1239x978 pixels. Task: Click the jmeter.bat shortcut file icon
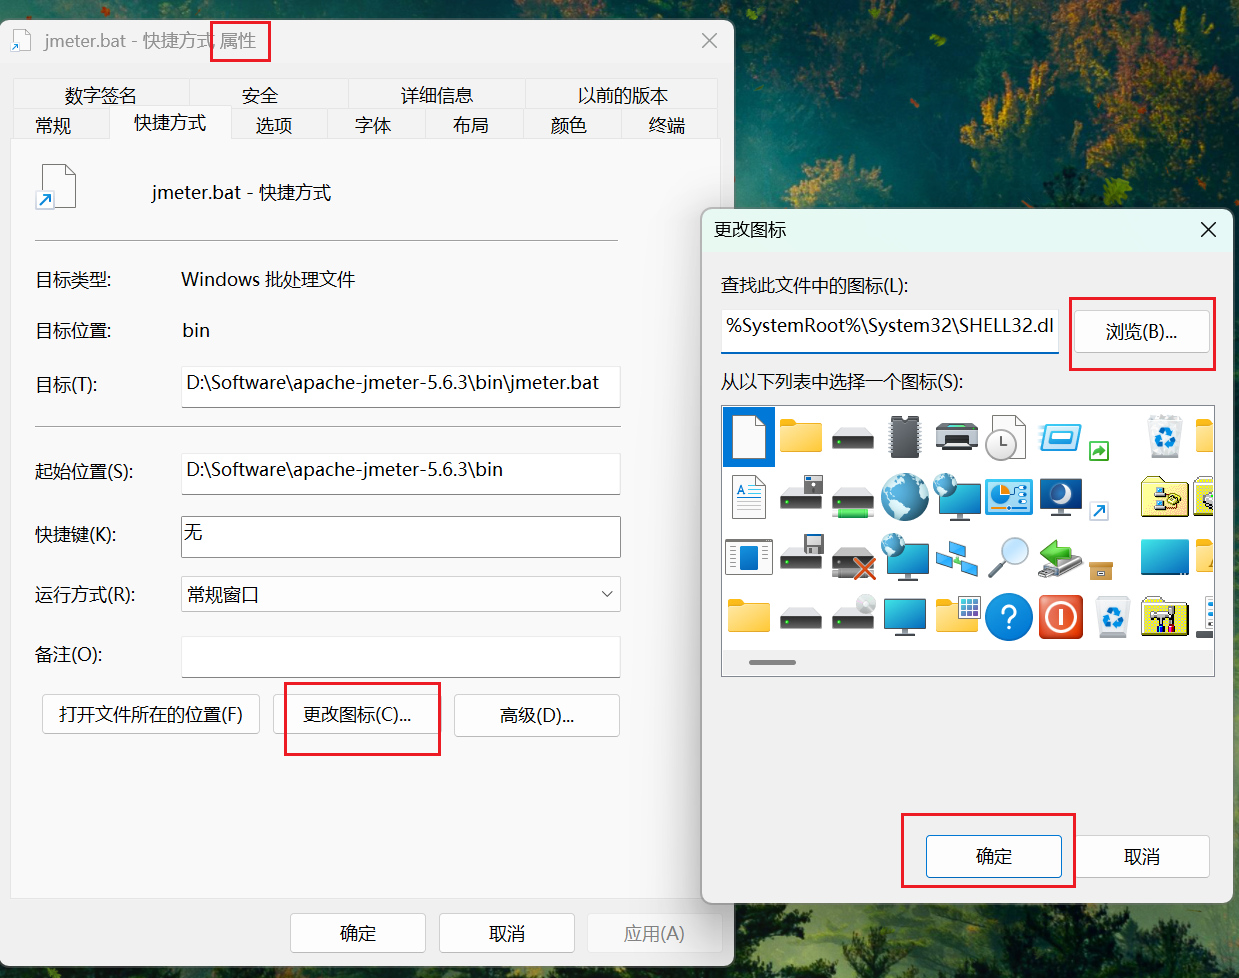(x=57, y=187)
